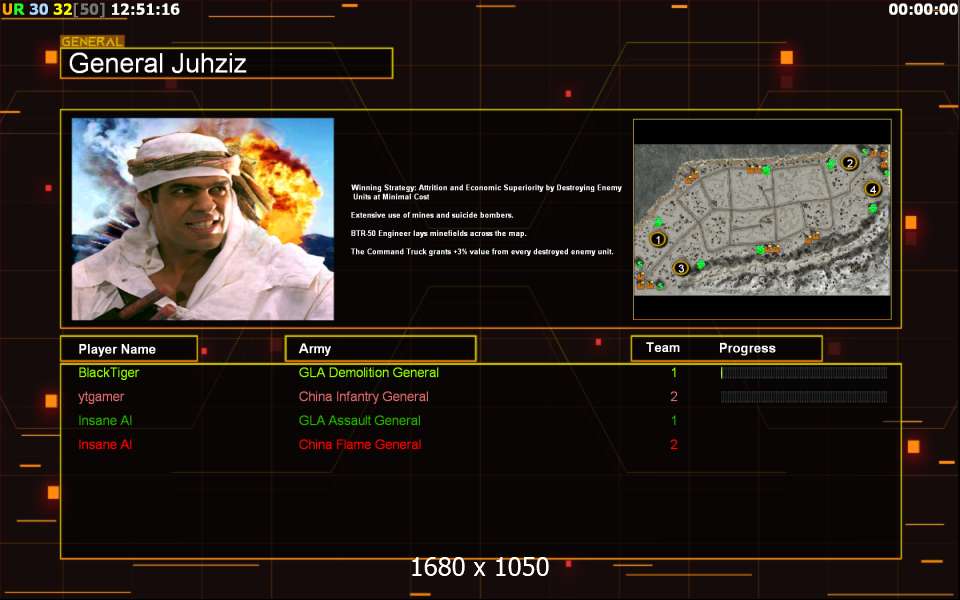Select Insane AI in the China Flame General row
960x600 pixels.
click(x=105, y=444)
